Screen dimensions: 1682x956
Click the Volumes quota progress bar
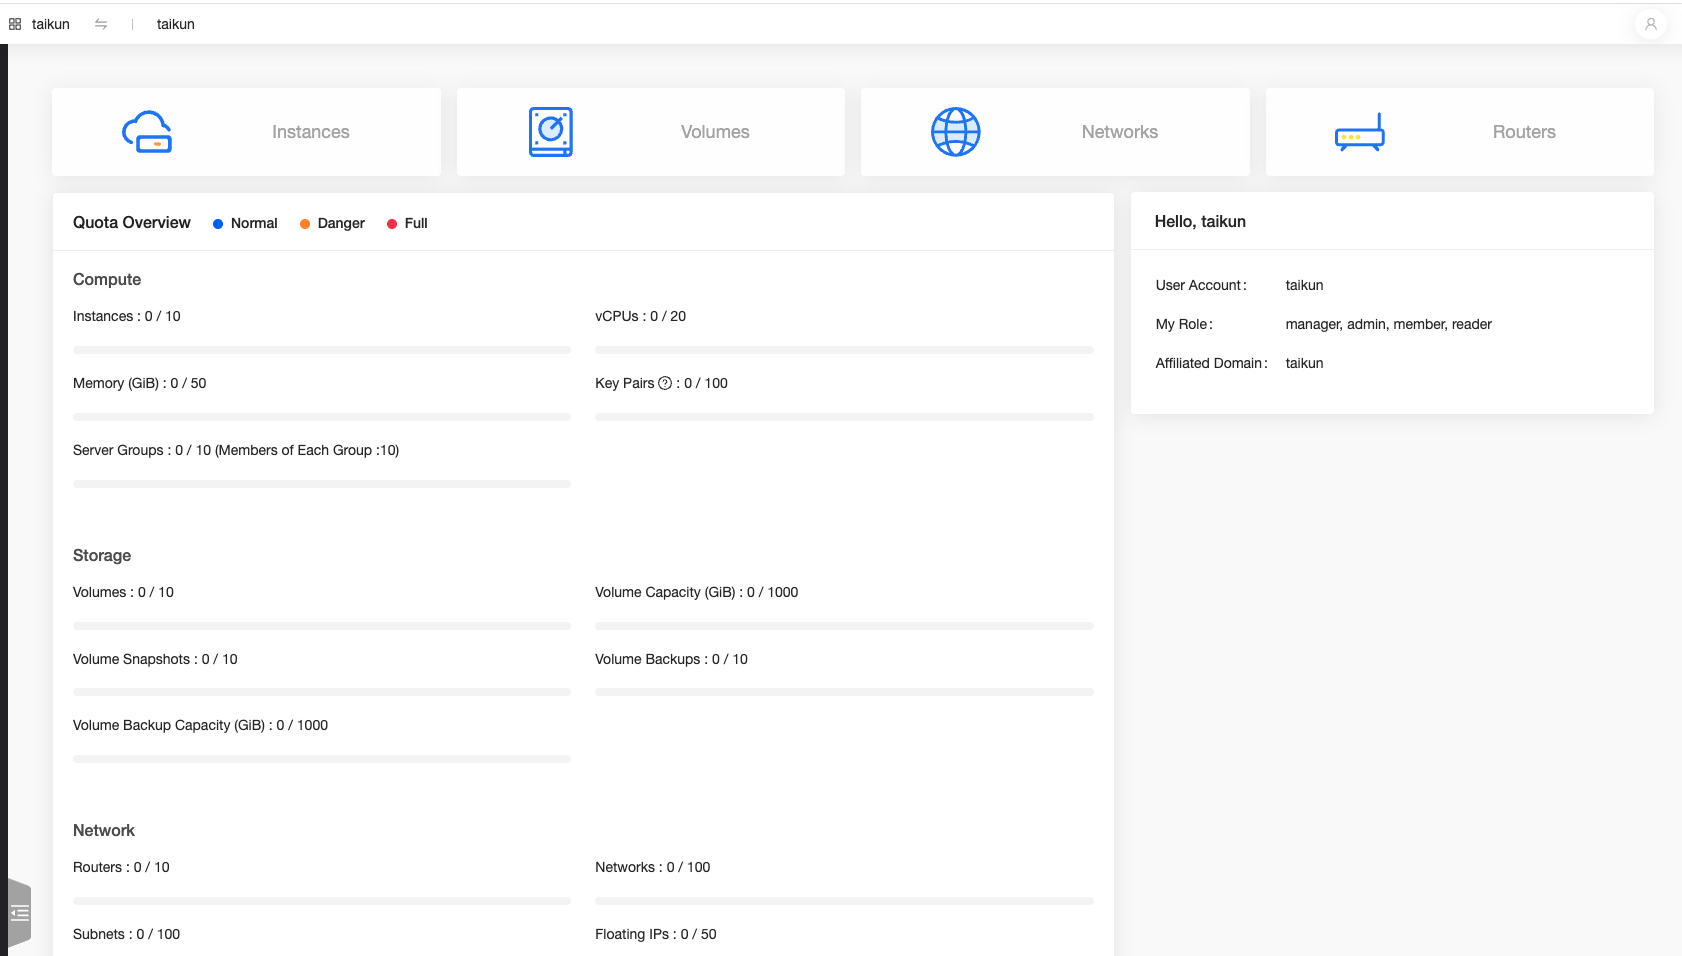[322, 626]
